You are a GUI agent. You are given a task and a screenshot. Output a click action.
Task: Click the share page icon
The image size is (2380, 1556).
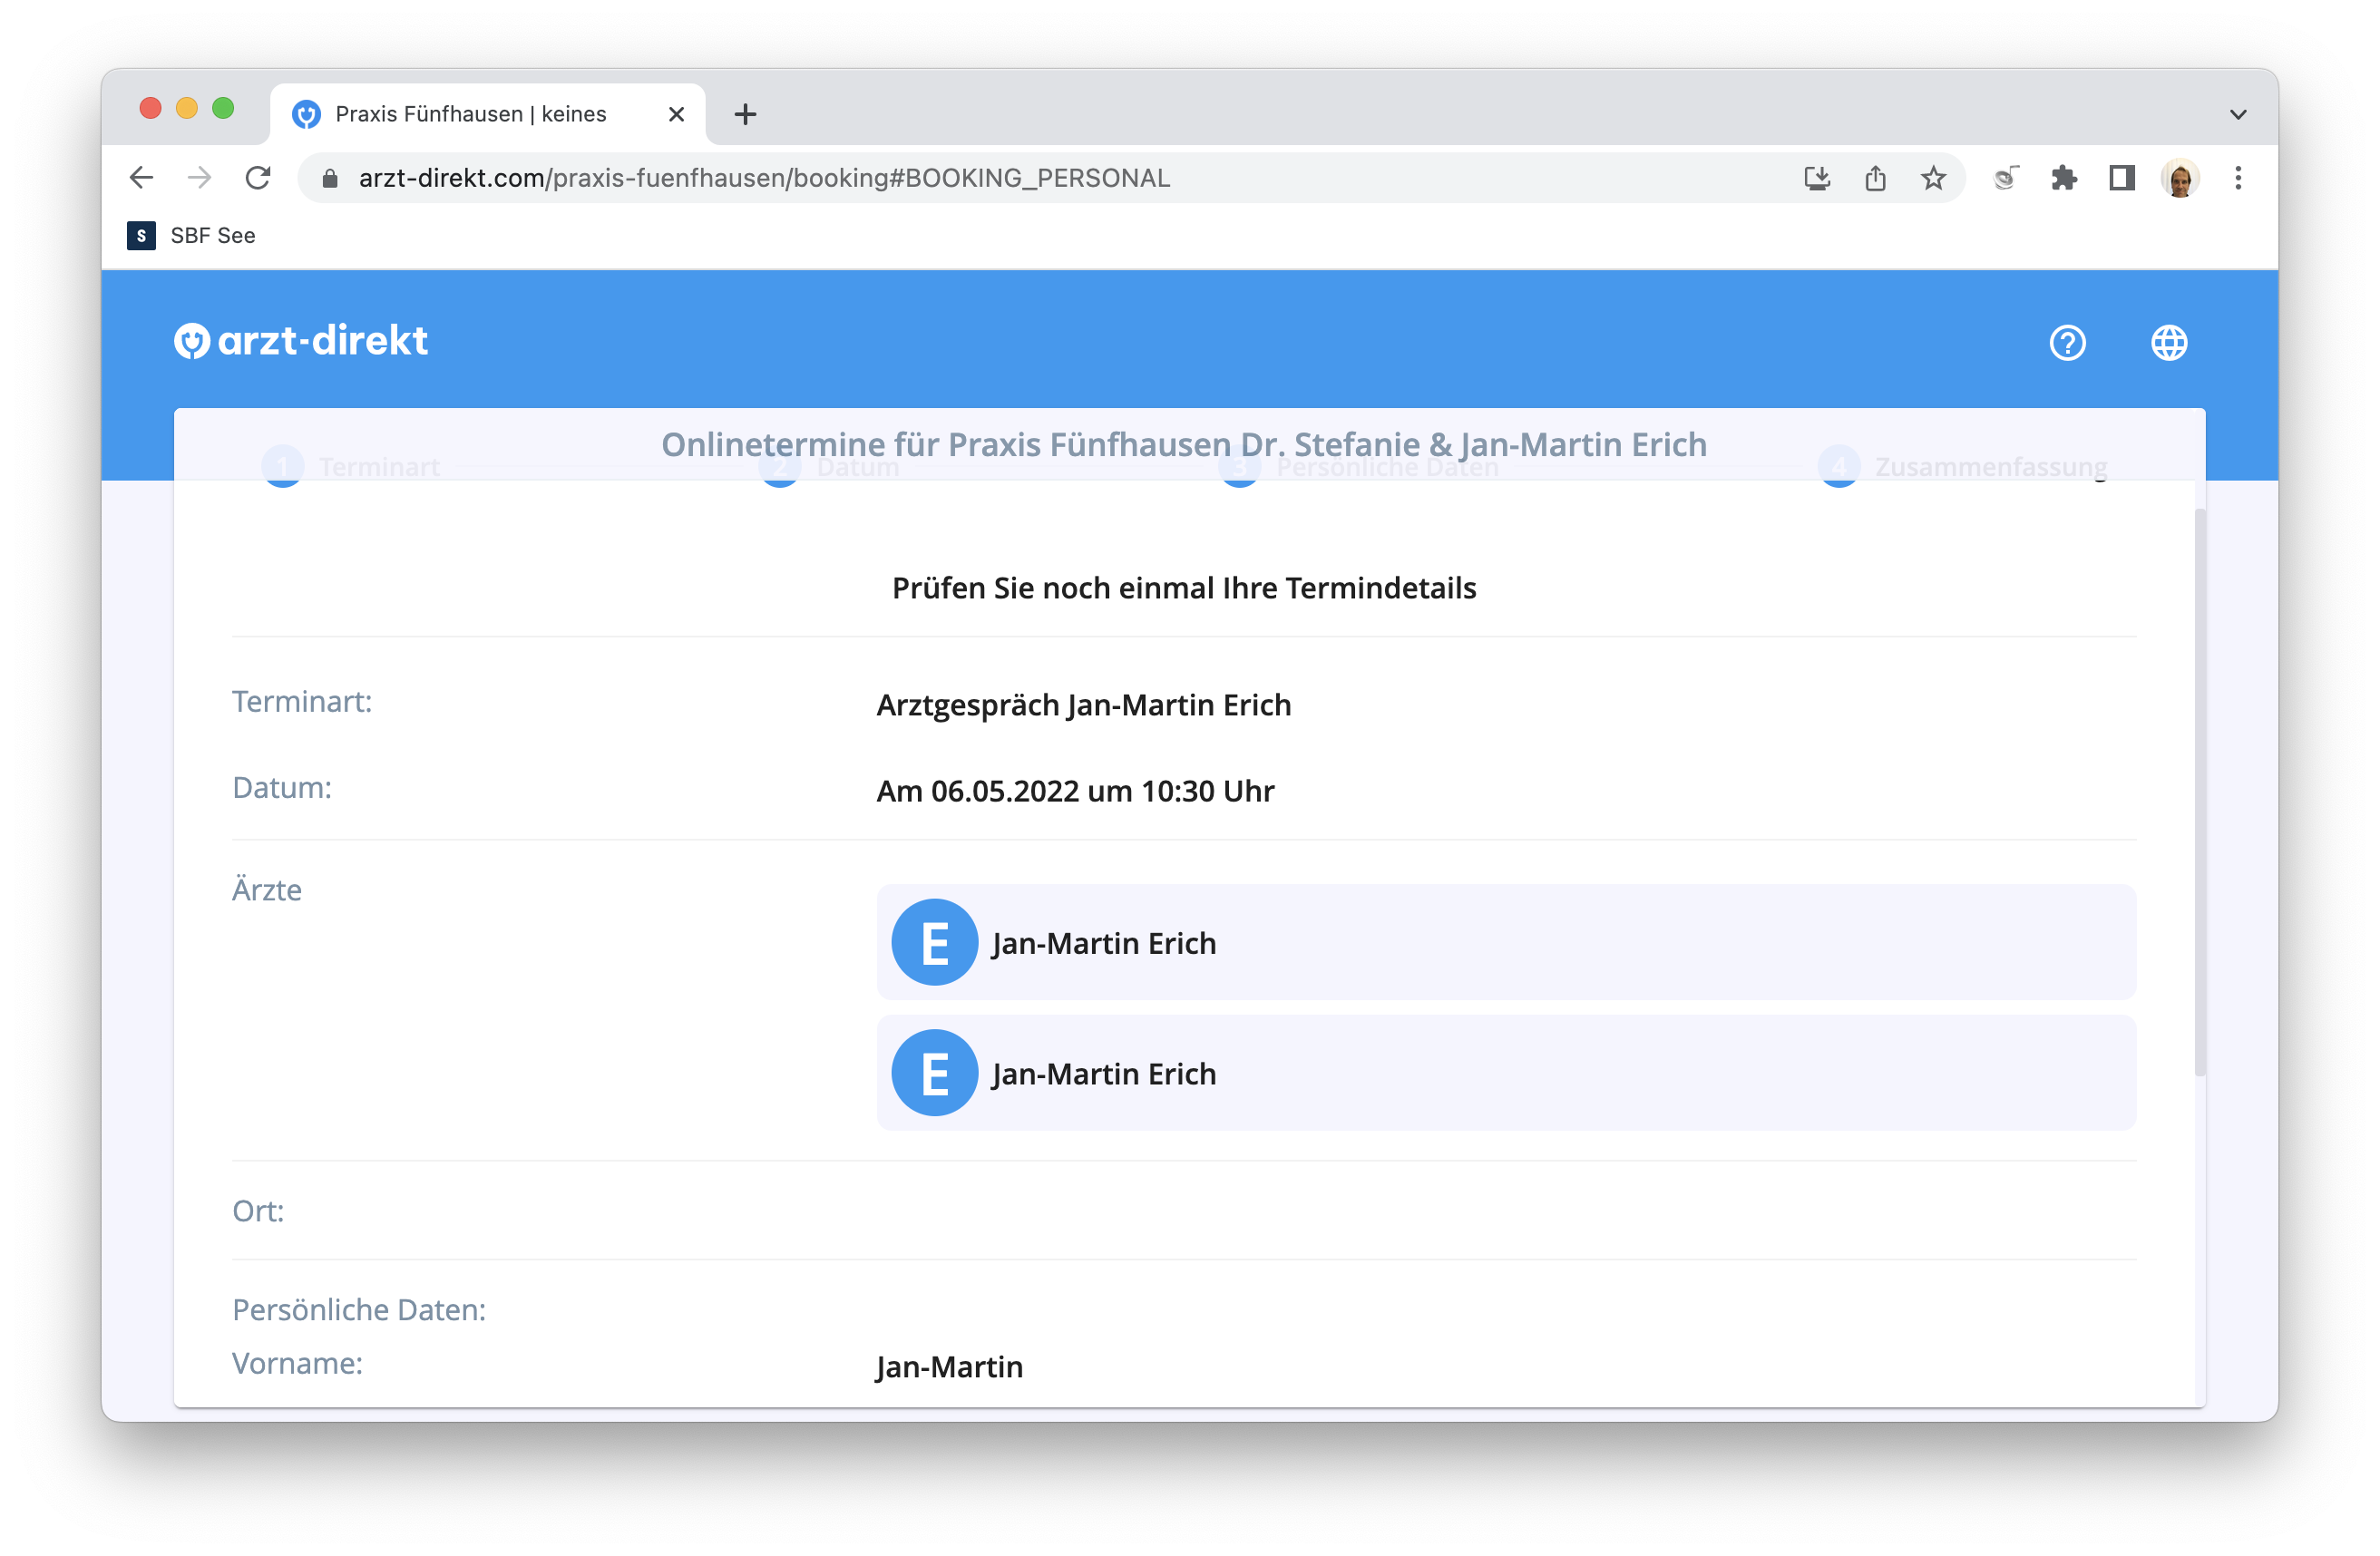[x=1875, y=178]
